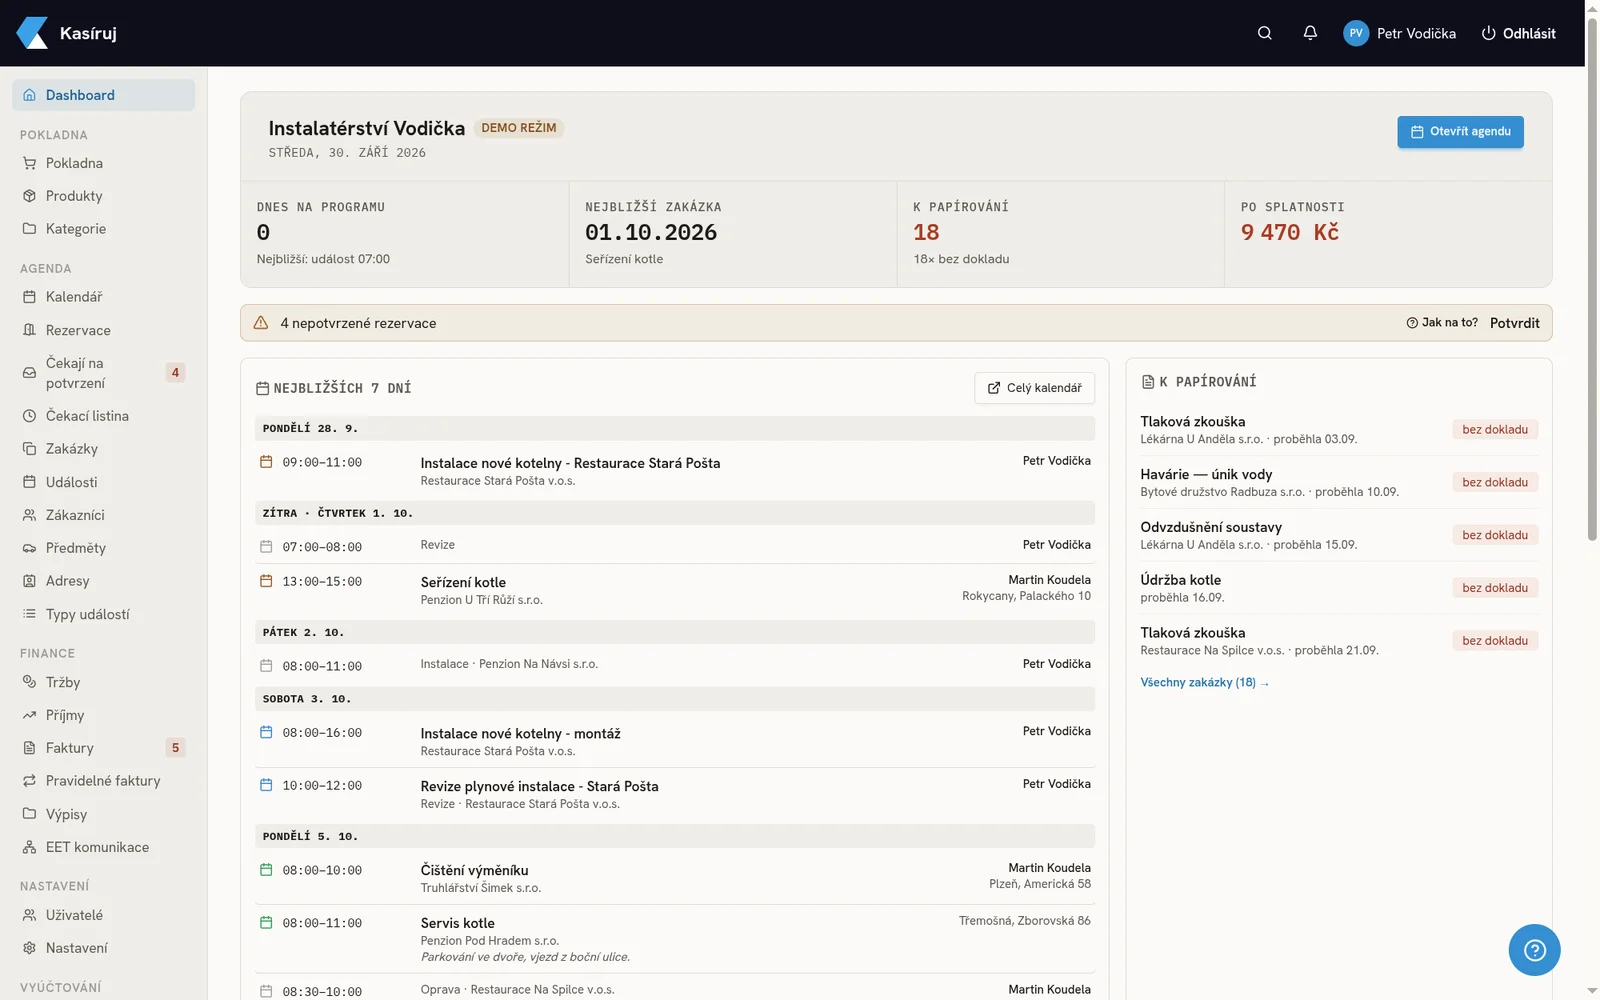Click the calendar icon beside Nejbližších 7 dní
This screenshot has width=1600, height=1000.
click(263, 388)
